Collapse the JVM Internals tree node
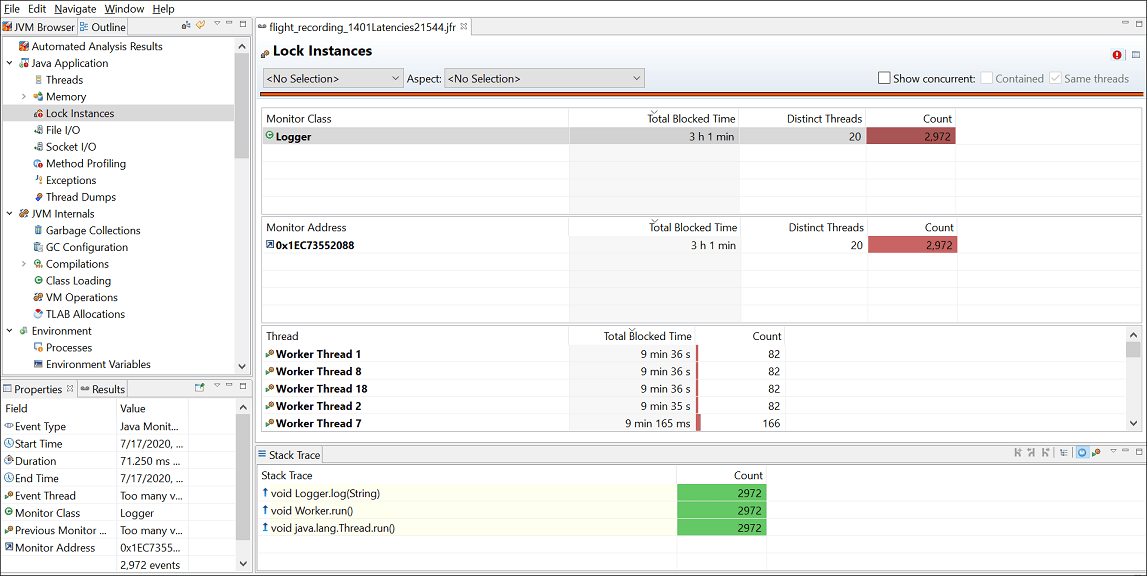 pyautogui.click(x=10, y=214)
